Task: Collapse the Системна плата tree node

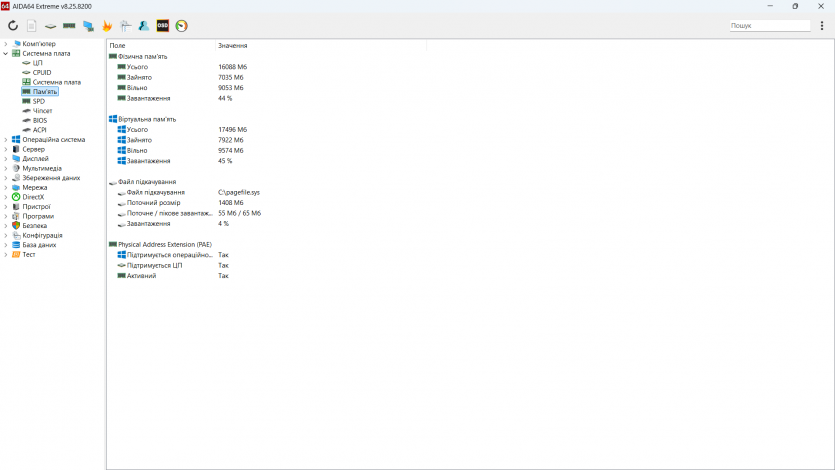Action: (5, 53)
